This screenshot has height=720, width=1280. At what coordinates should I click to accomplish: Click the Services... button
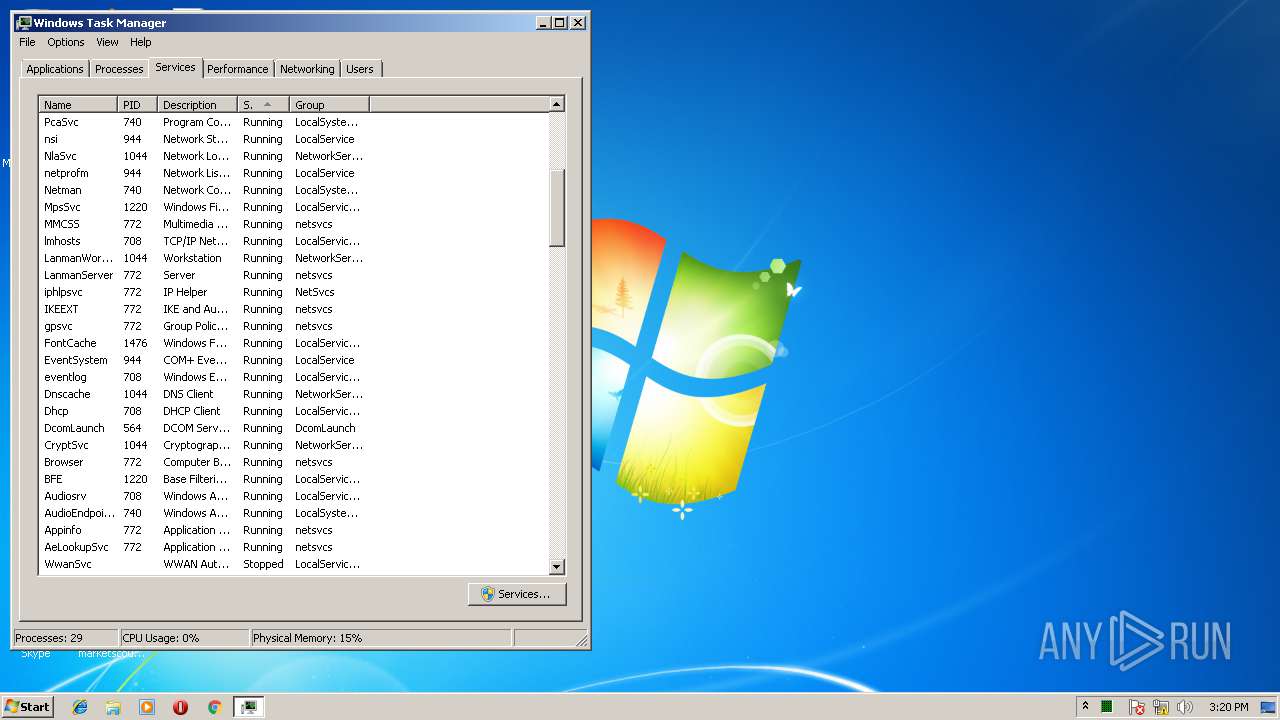coord(517,594)
